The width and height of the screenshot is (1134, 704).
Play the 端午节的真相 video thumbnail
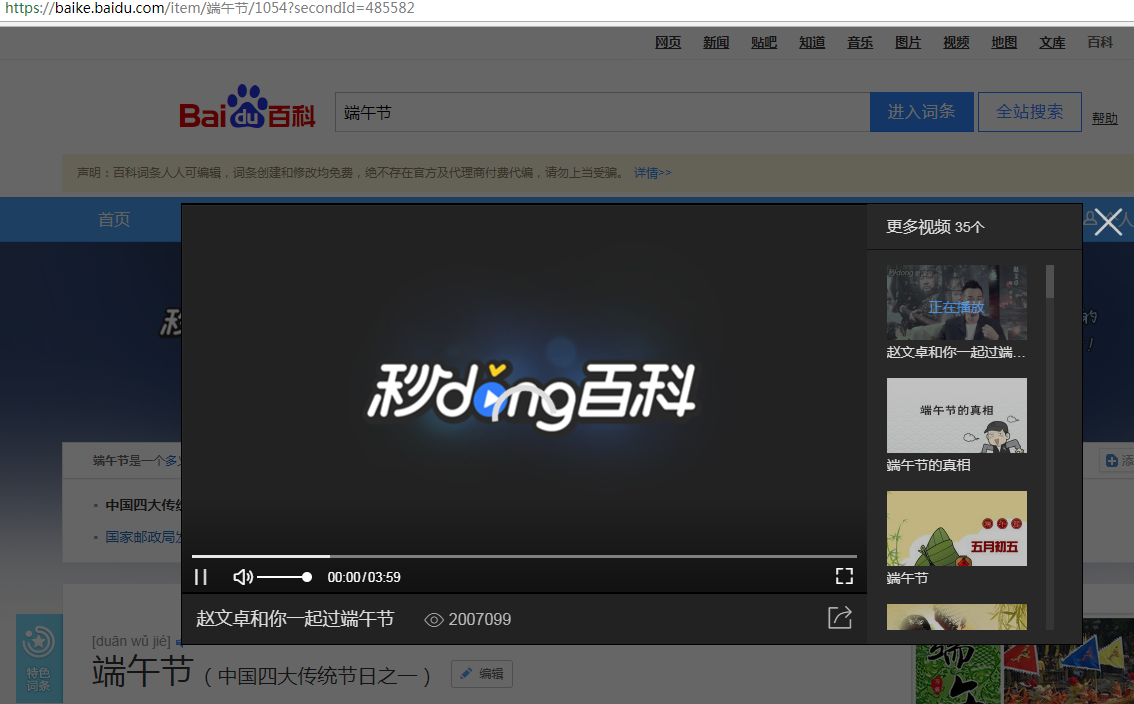coord(957,415)
